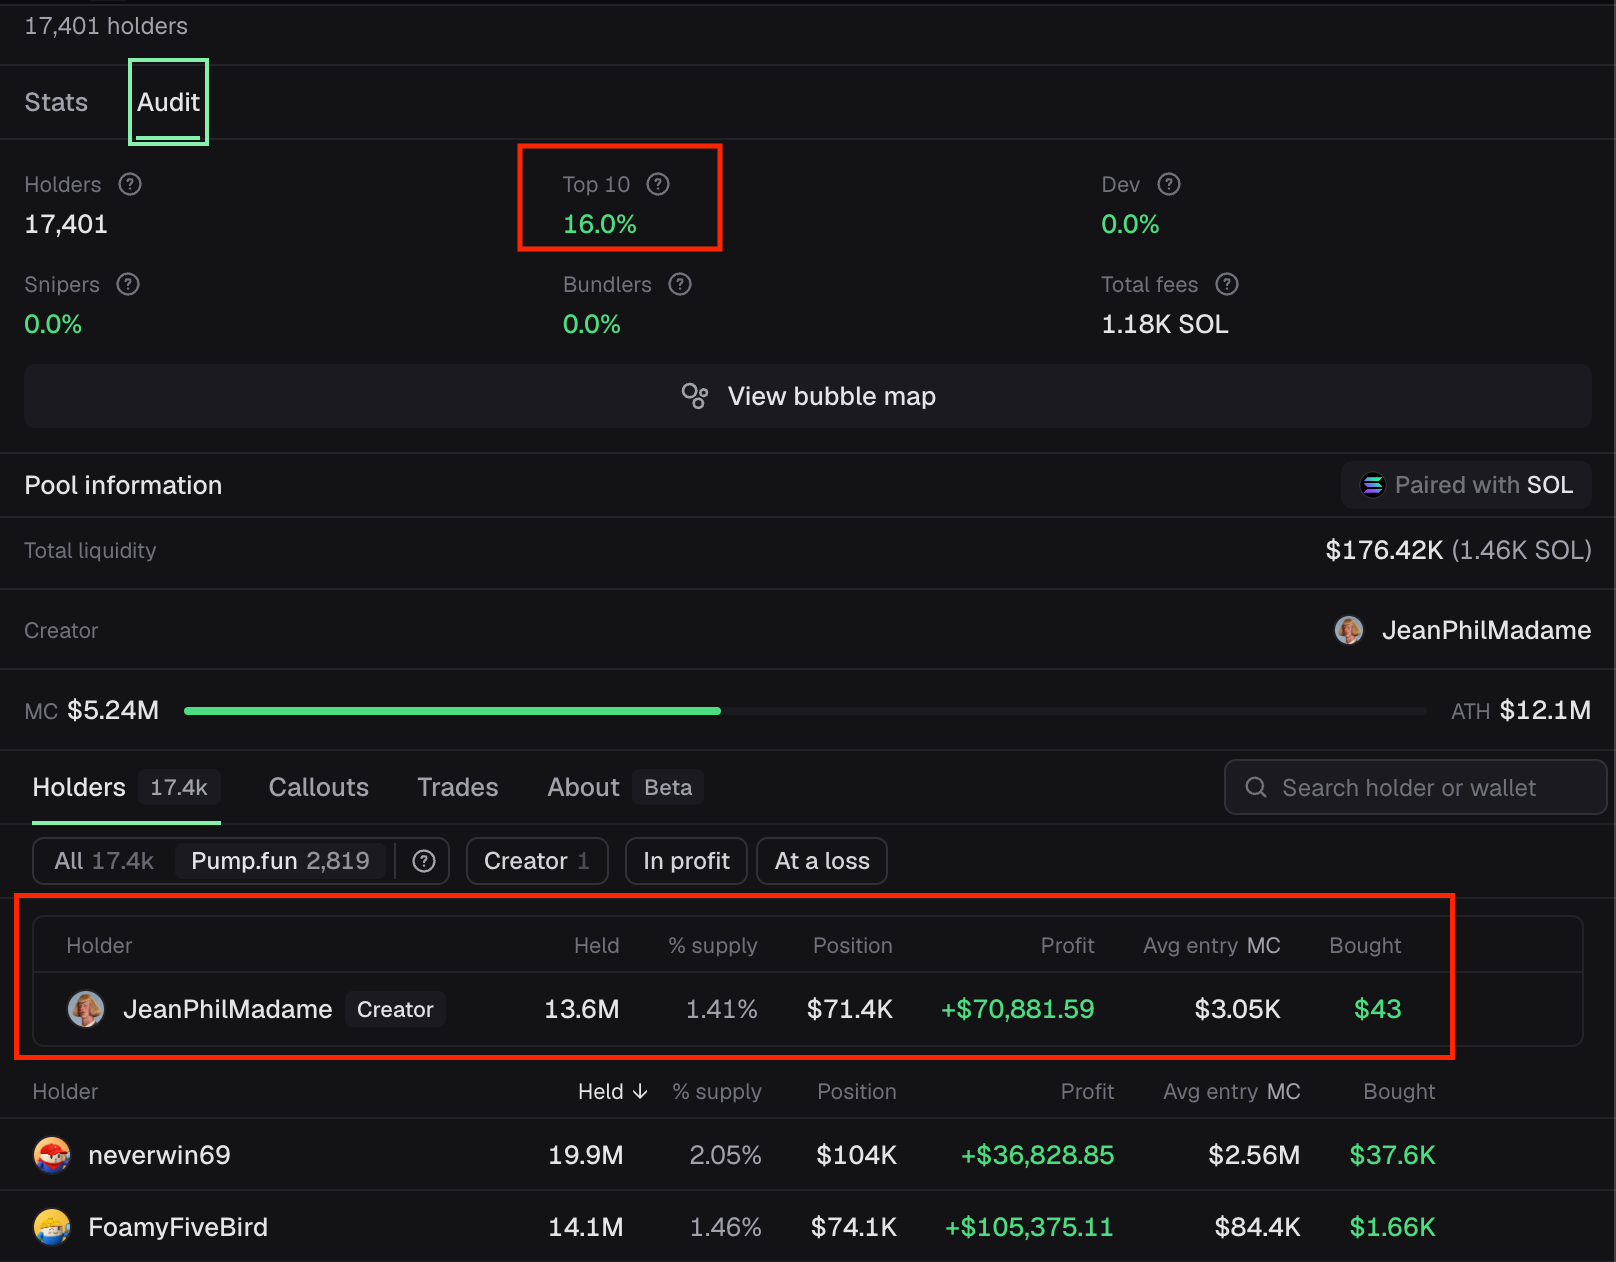Open FoamyFiveBird holder profile
Screen dimensions: 1616x1262
[x=178, y=1227]
